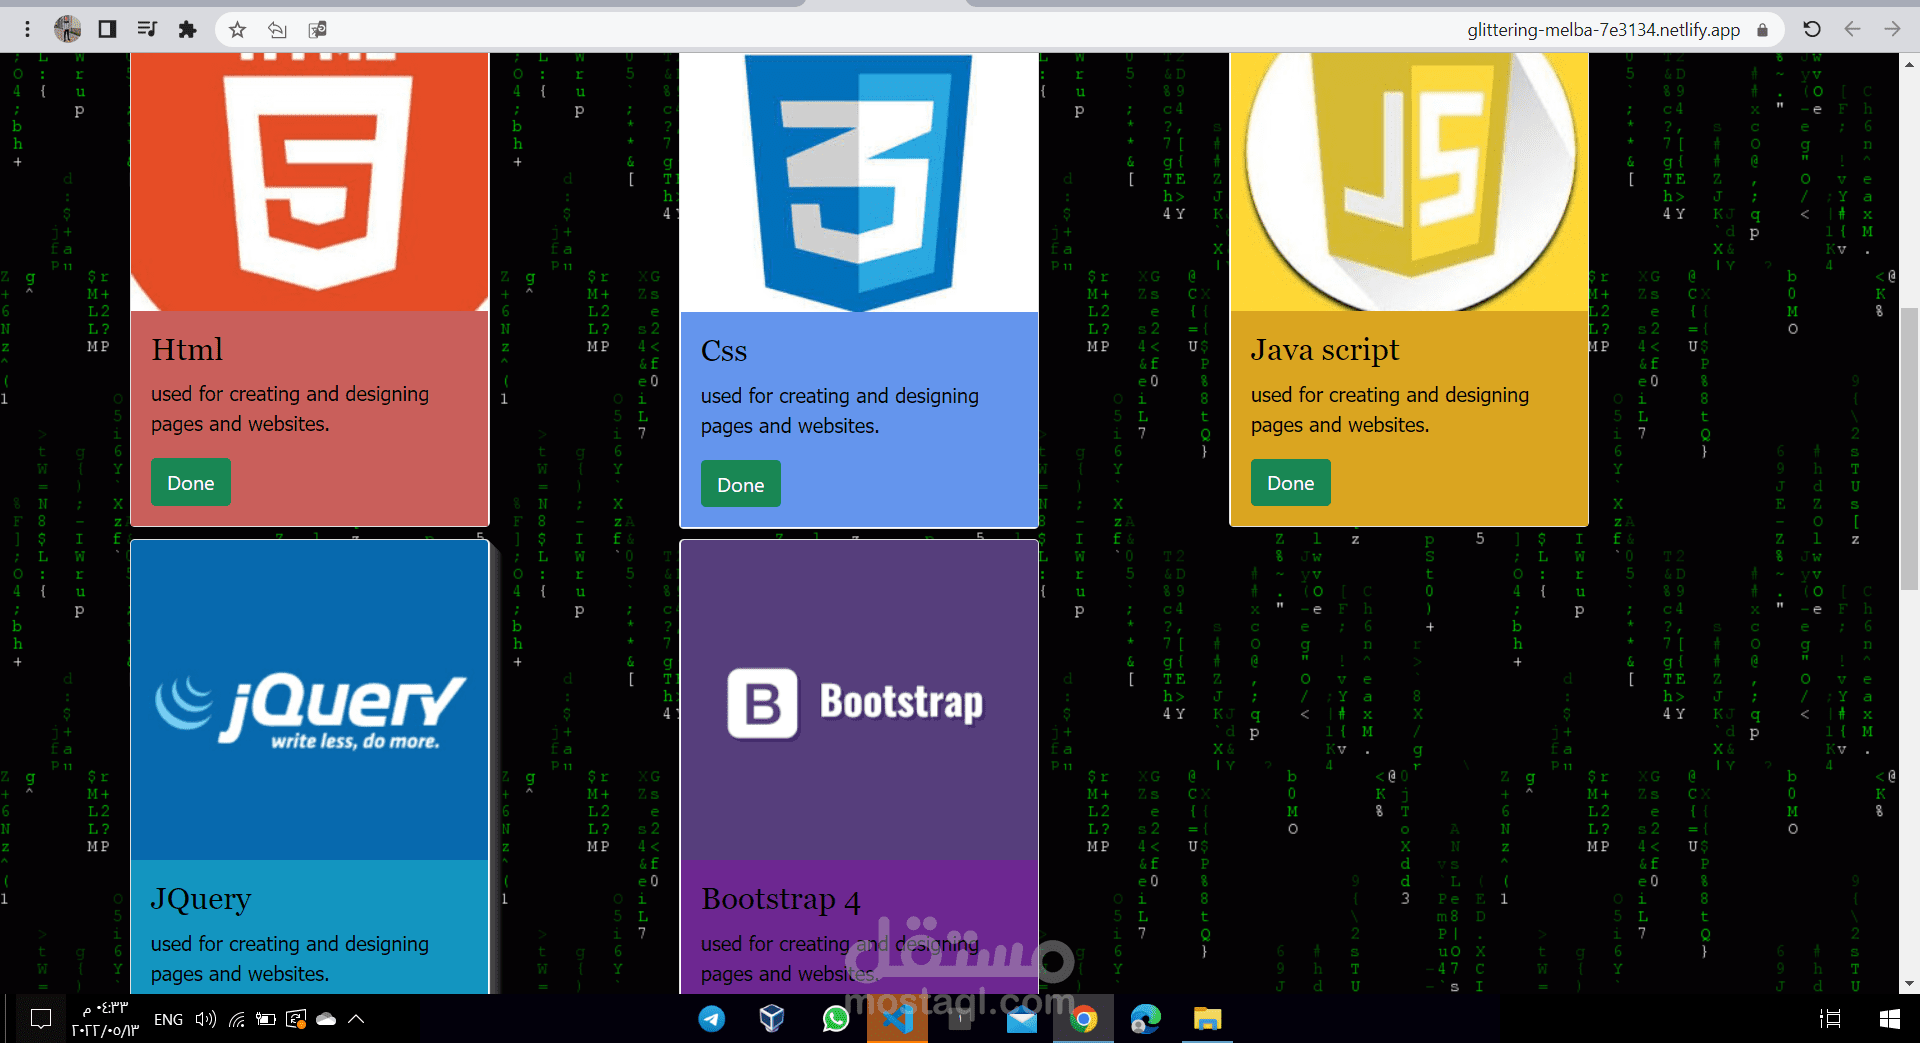Open Task View on the taskbar
Viewport: 1920px width, 1043px height.
click(1831, 1019)
